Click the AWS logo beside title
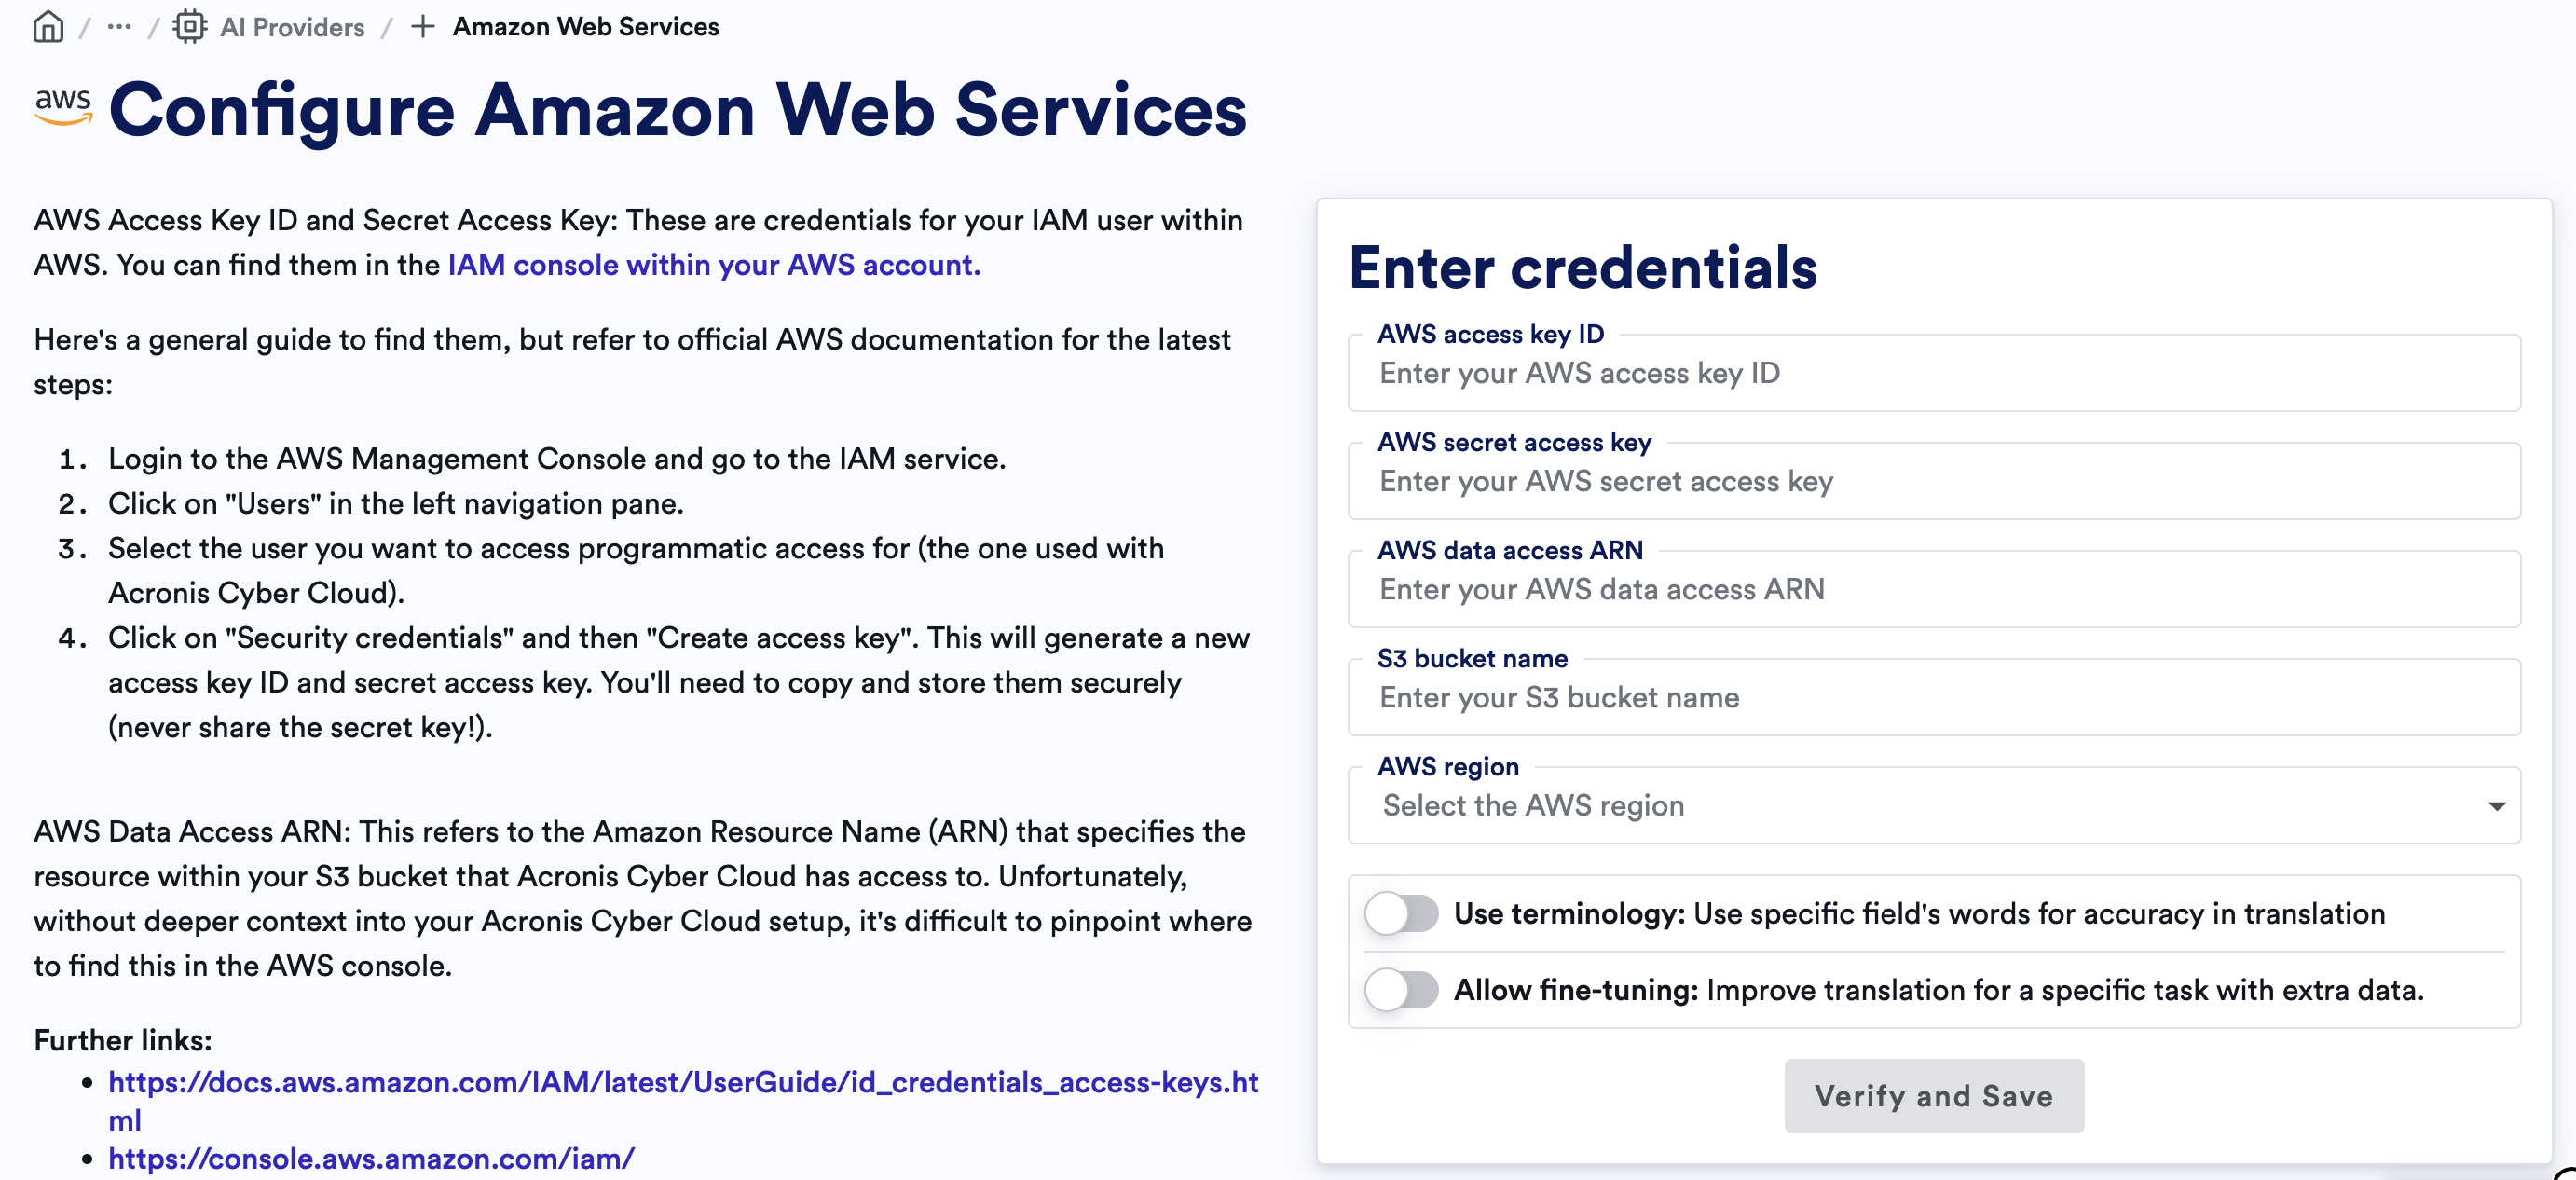2576x1180 pixels. coord(63,107)
